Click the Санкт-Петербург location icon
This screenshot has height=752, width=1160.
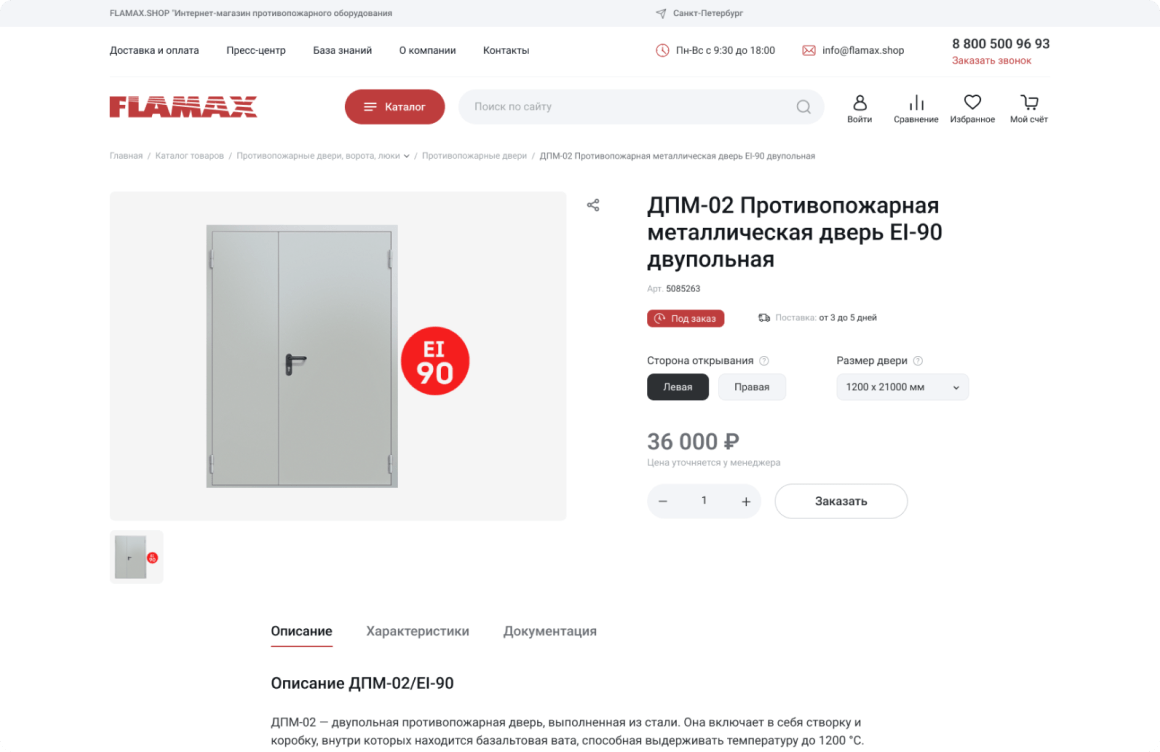pos(661,13)
